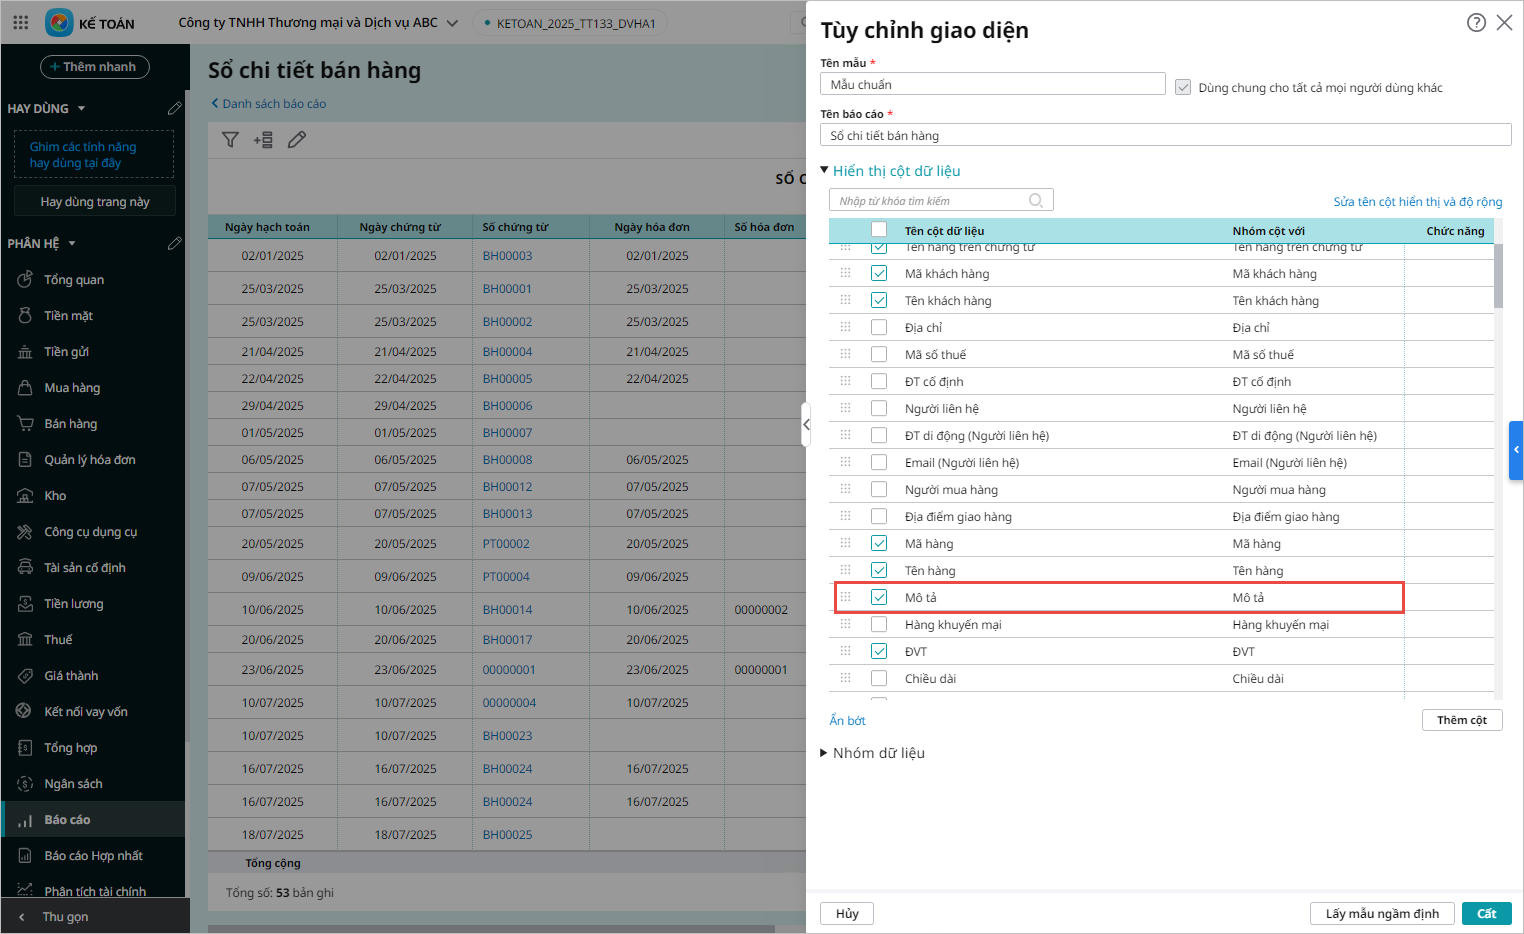1524x934 pixels.
Task: Open the app launcher grid icon
Action: pos(20,22)
